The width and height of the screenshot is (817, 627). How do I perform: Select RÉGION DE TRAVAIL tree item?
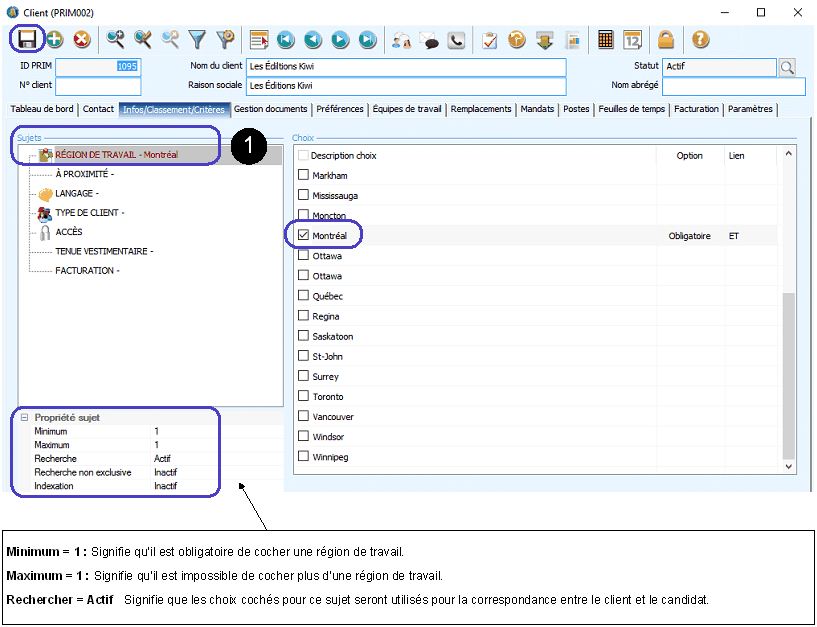[115, 155]
